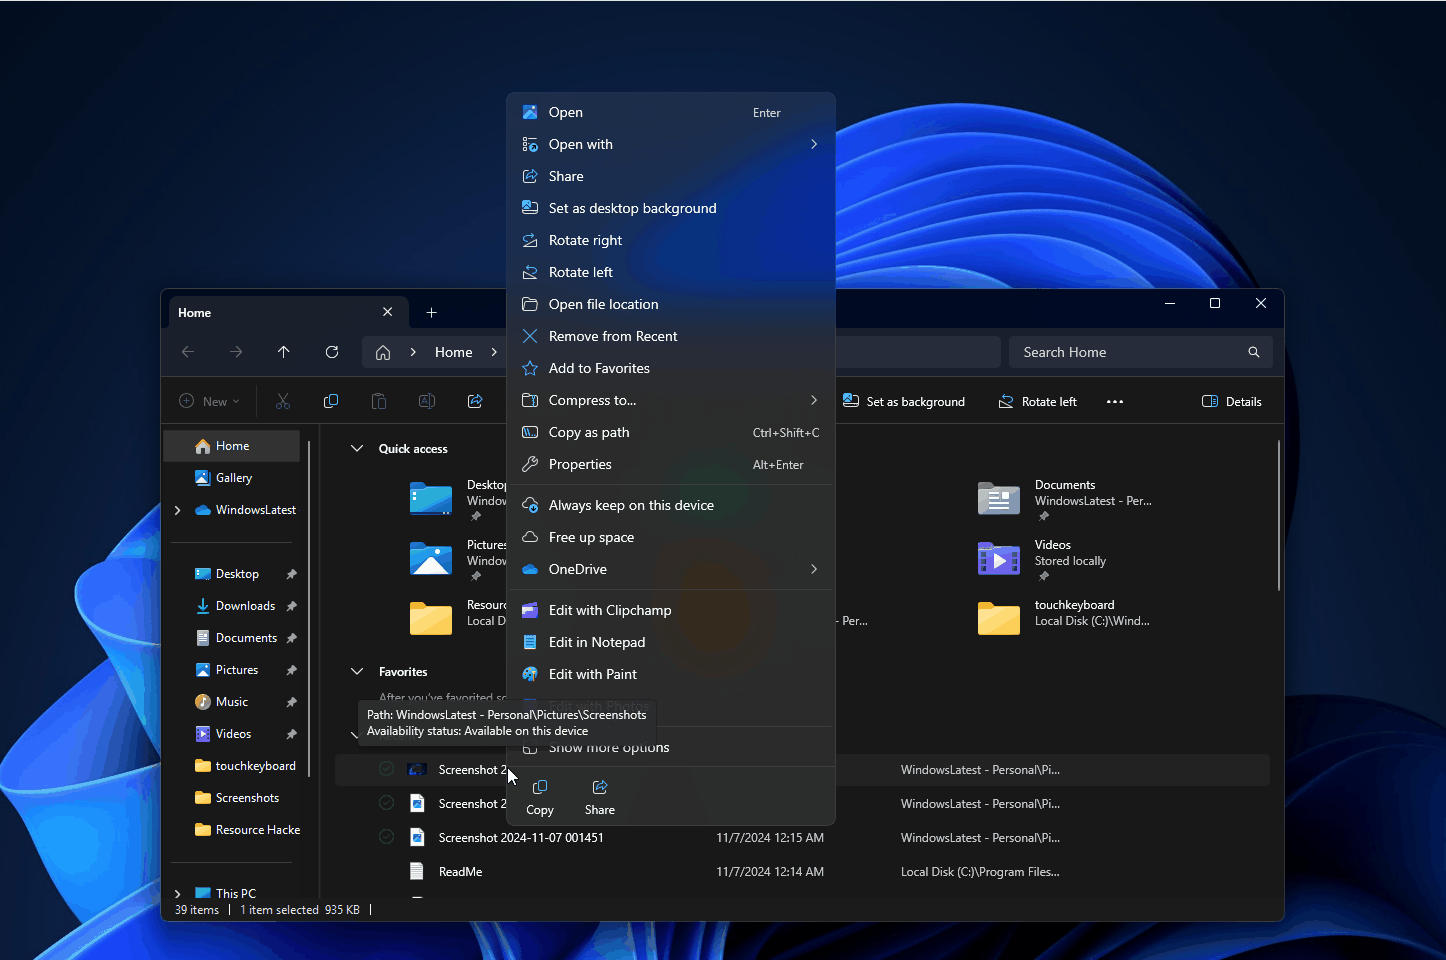Image resolution: width=1446 pixels, height=960 pixels.
Task: Select the Cut icon in the toolbar
Action: coord(283,400)
